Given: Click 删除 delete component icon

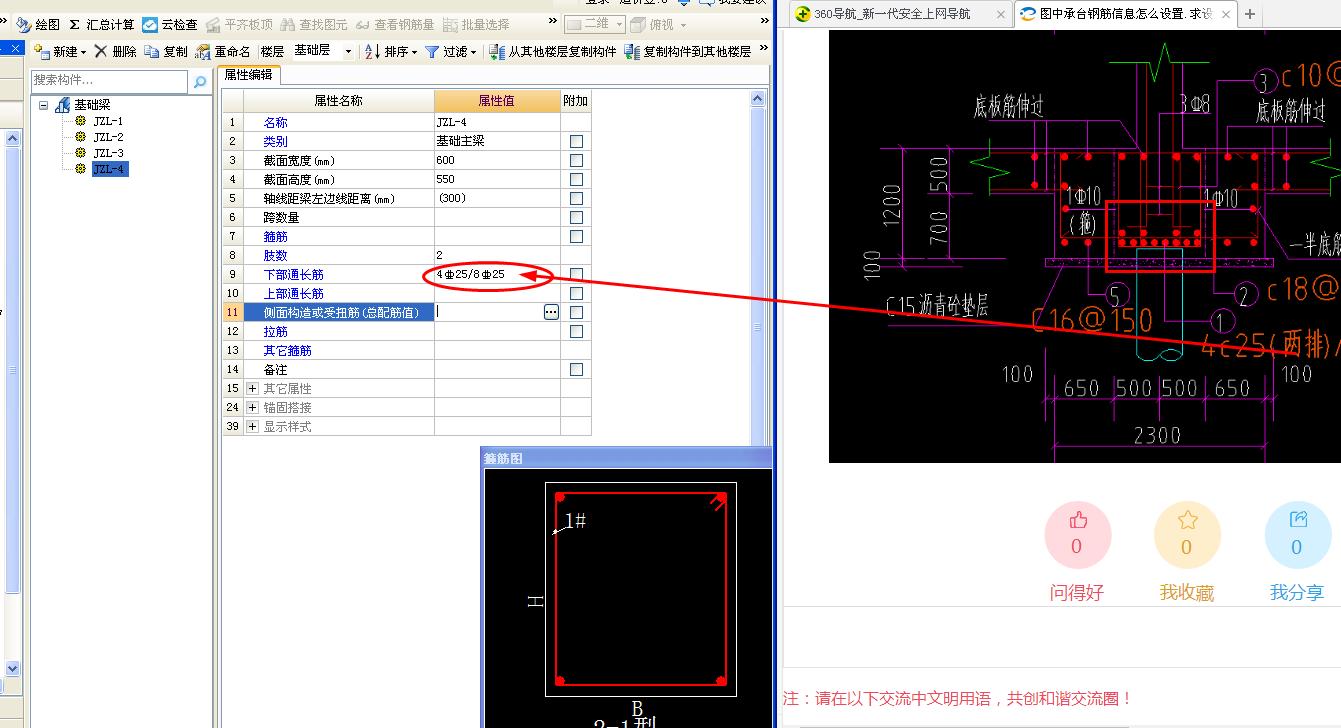Looking at the screenshot, I should (x=100, y=52).
